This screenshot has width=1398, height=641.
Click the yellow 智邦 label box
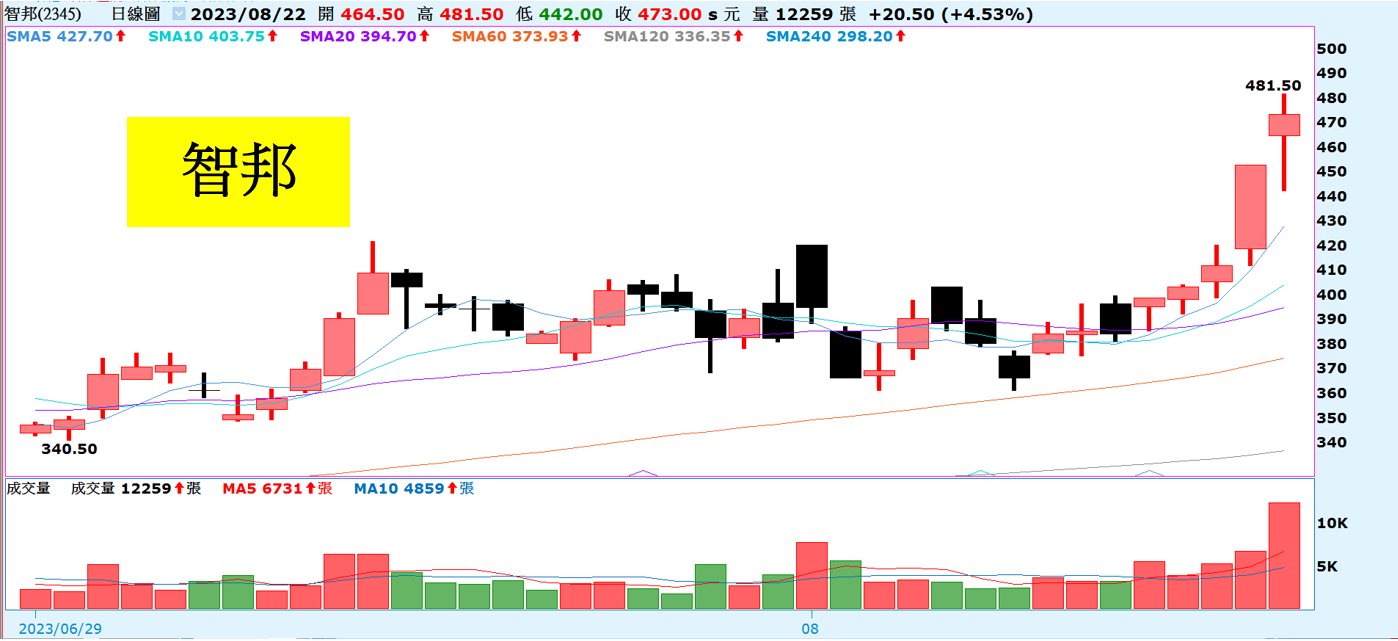click(x=238, y=171)
